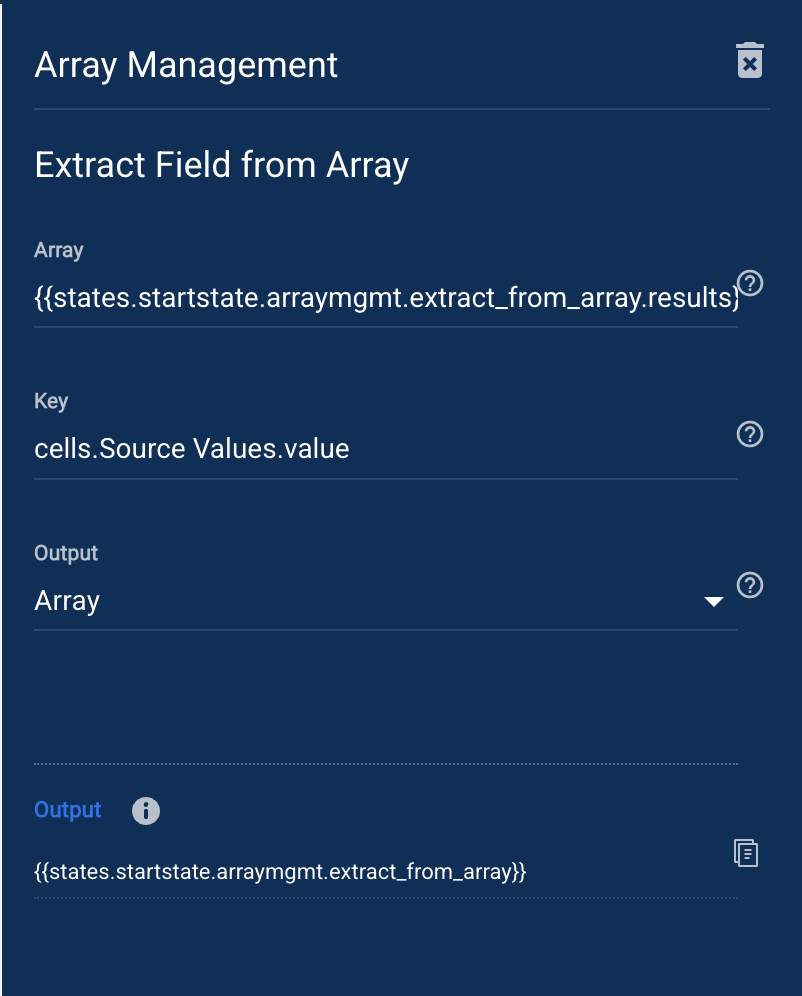Open the Output type dropdown showing Array
The height and width of the screenshot is (996, 802).
point(385,600)
